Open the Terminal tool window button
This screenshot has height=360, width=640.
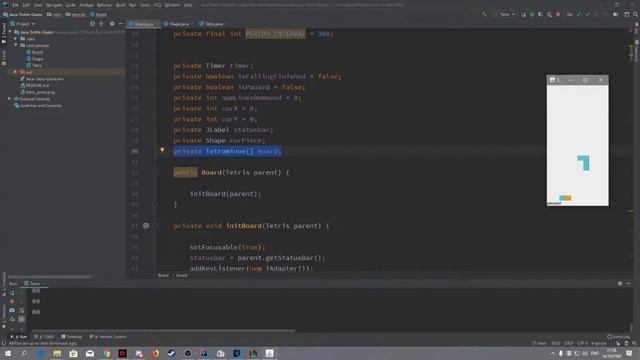click(71, 337)
